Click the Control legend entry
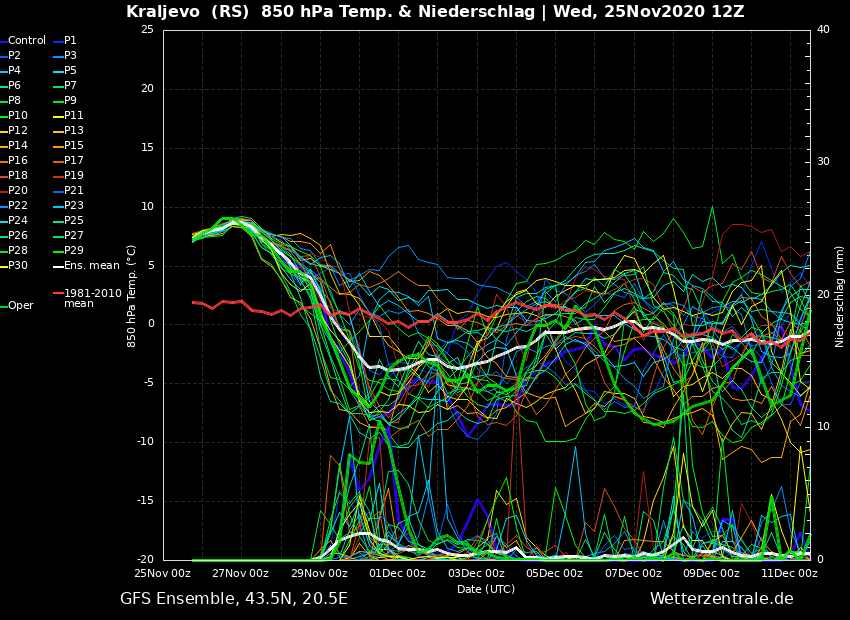This screenshot has width=850, height=620. click(27, 41)
